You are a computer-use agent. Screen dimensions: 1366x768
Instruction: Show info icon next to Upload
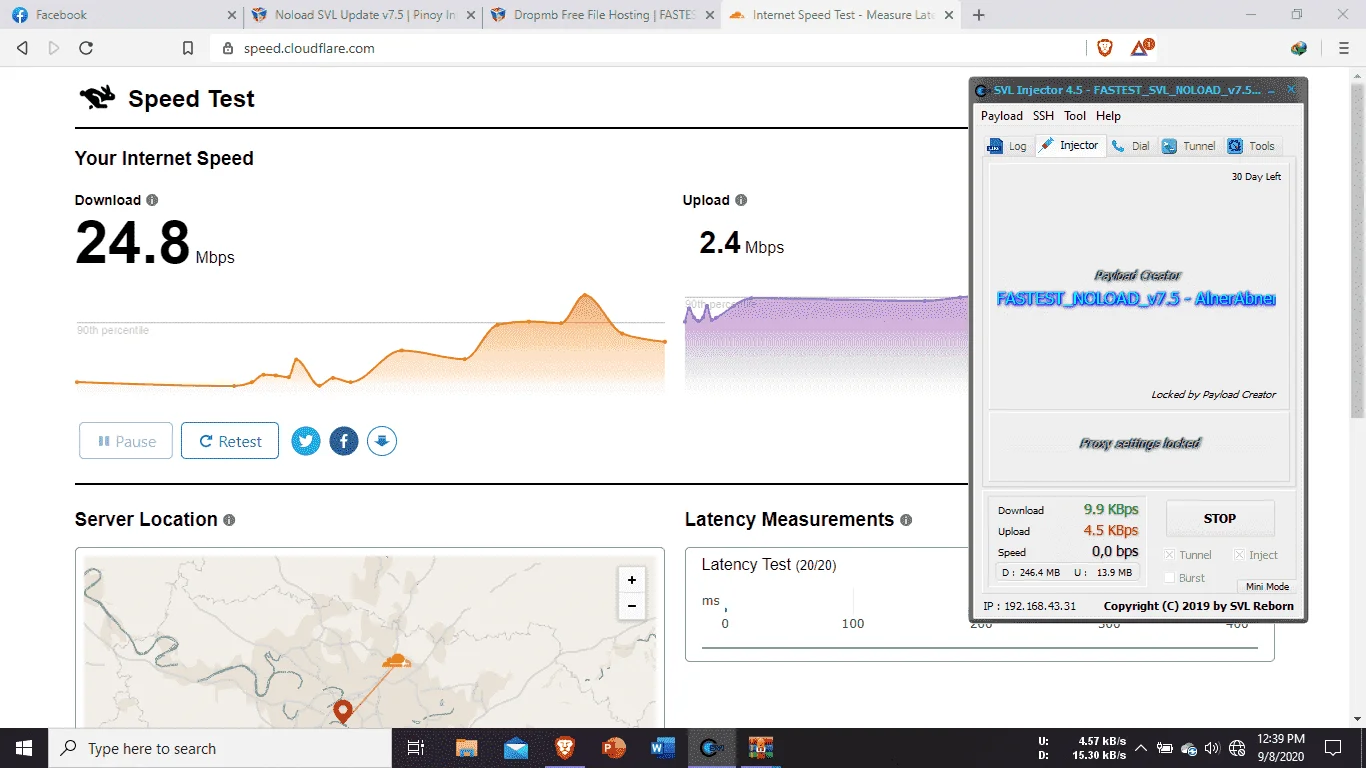pyautogui.click(x=741, y=200)
